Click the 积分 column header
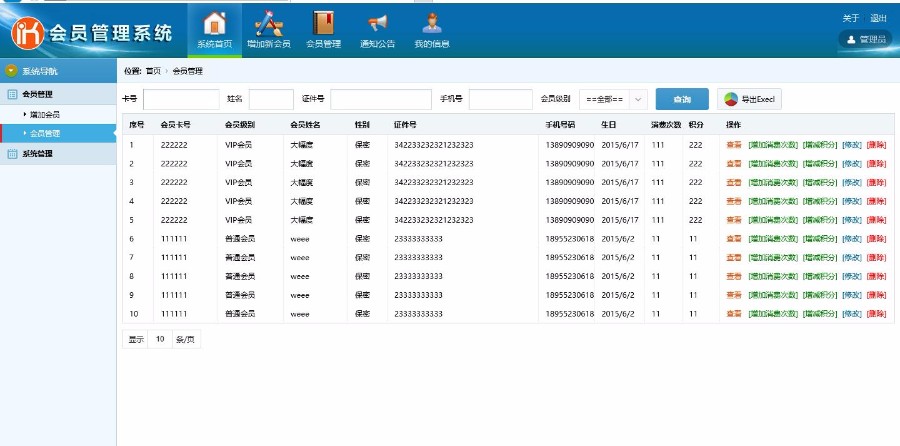The image size is (900, 446). tap(696, 125)
